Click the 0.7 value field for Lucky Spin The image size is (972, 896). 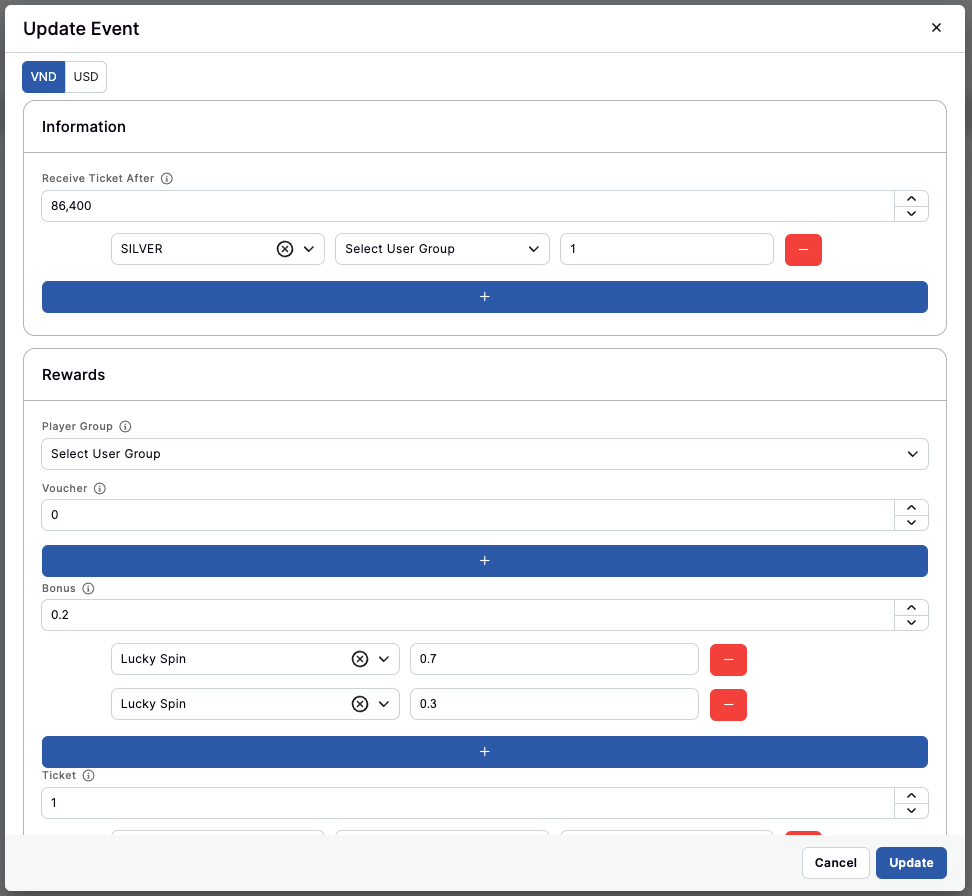click(553, 660)
